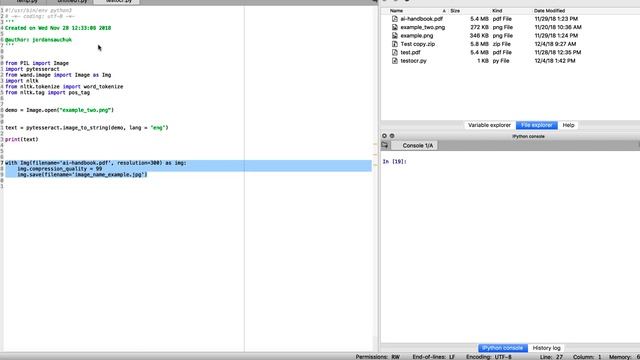Screen dimensions: 640x360
Task: Click the Test copy.zip archive icon
Action: point(394,44)
